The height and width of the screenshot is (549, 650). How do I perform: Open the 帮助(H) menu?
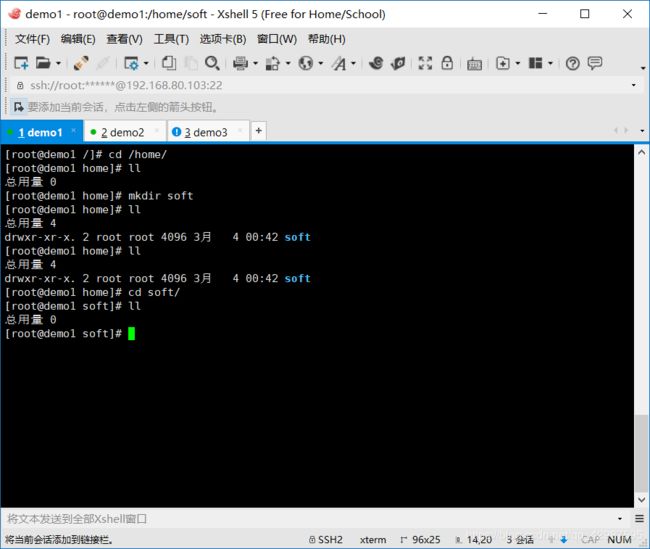pyautogui.click(x=327, y=39)
